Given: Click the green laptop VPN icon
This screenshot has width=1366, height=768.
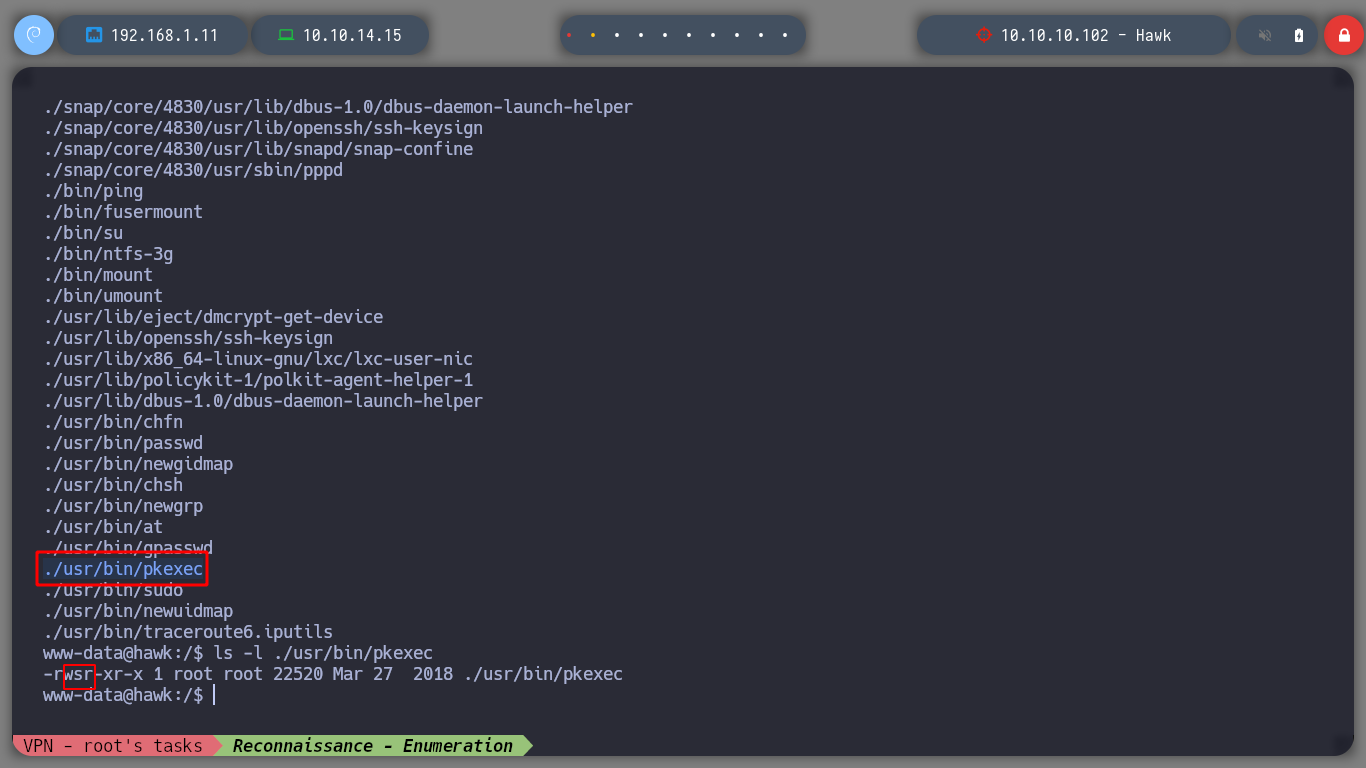Looking at the screenshot, I should point(286,35).
